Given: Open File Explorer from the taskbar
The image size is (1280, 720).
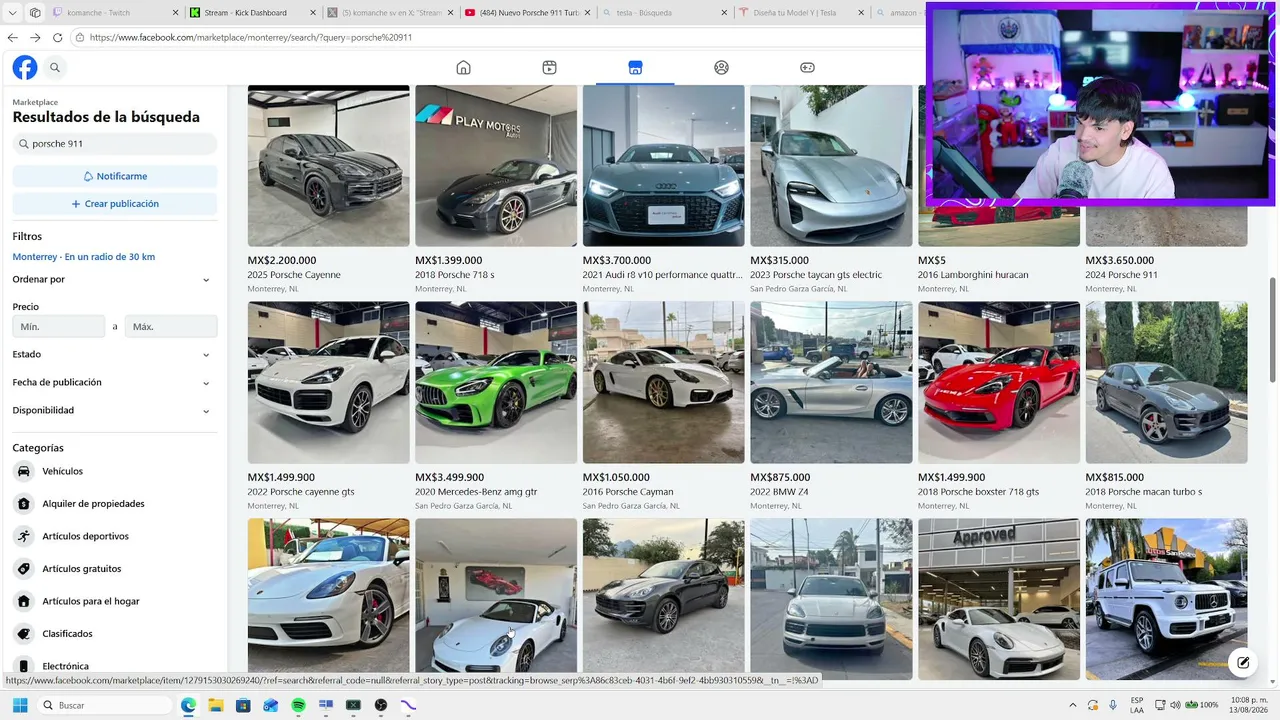Looking at the screenshot, I should click(215, 705).
